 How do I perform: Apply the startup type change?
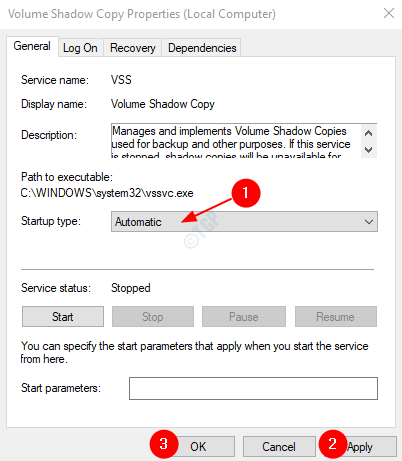point(360,447)
